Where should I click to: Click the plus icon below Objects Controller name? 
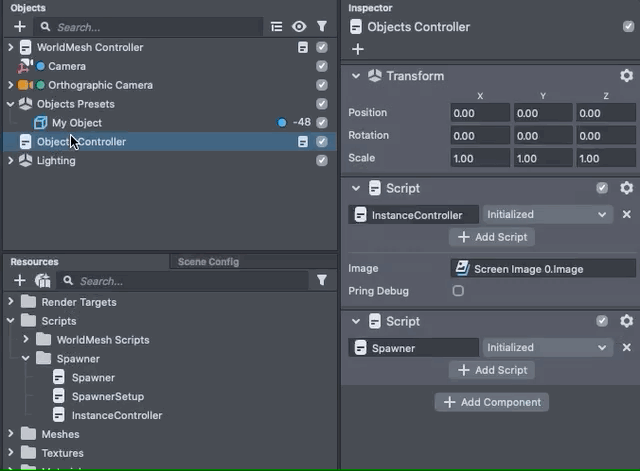[x=358, y=48]
